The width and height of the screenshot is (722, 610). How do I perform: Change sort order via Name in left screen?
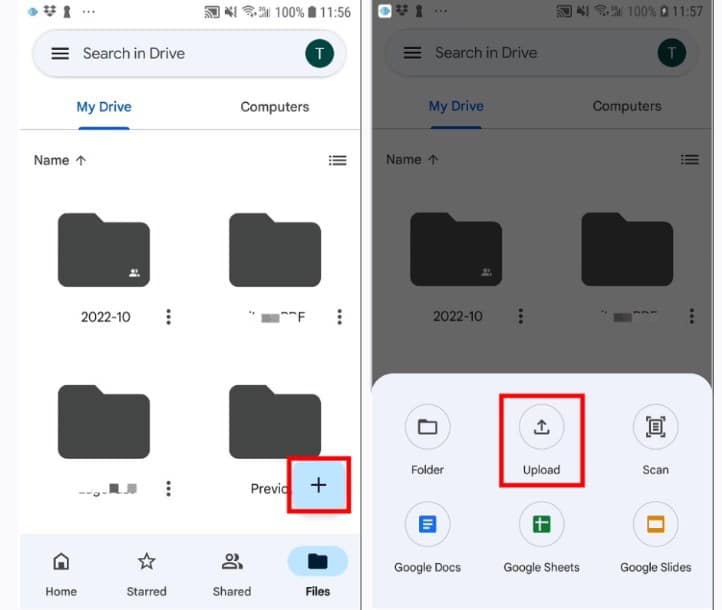coord(60,160)
